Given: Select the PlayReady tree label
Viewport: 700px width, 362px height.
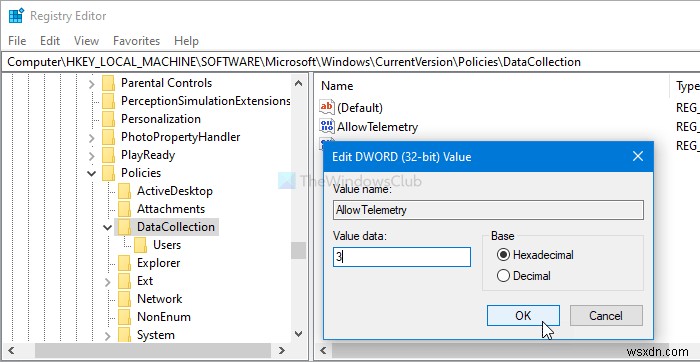Looking at the screenshot, I should pos(148,155).
